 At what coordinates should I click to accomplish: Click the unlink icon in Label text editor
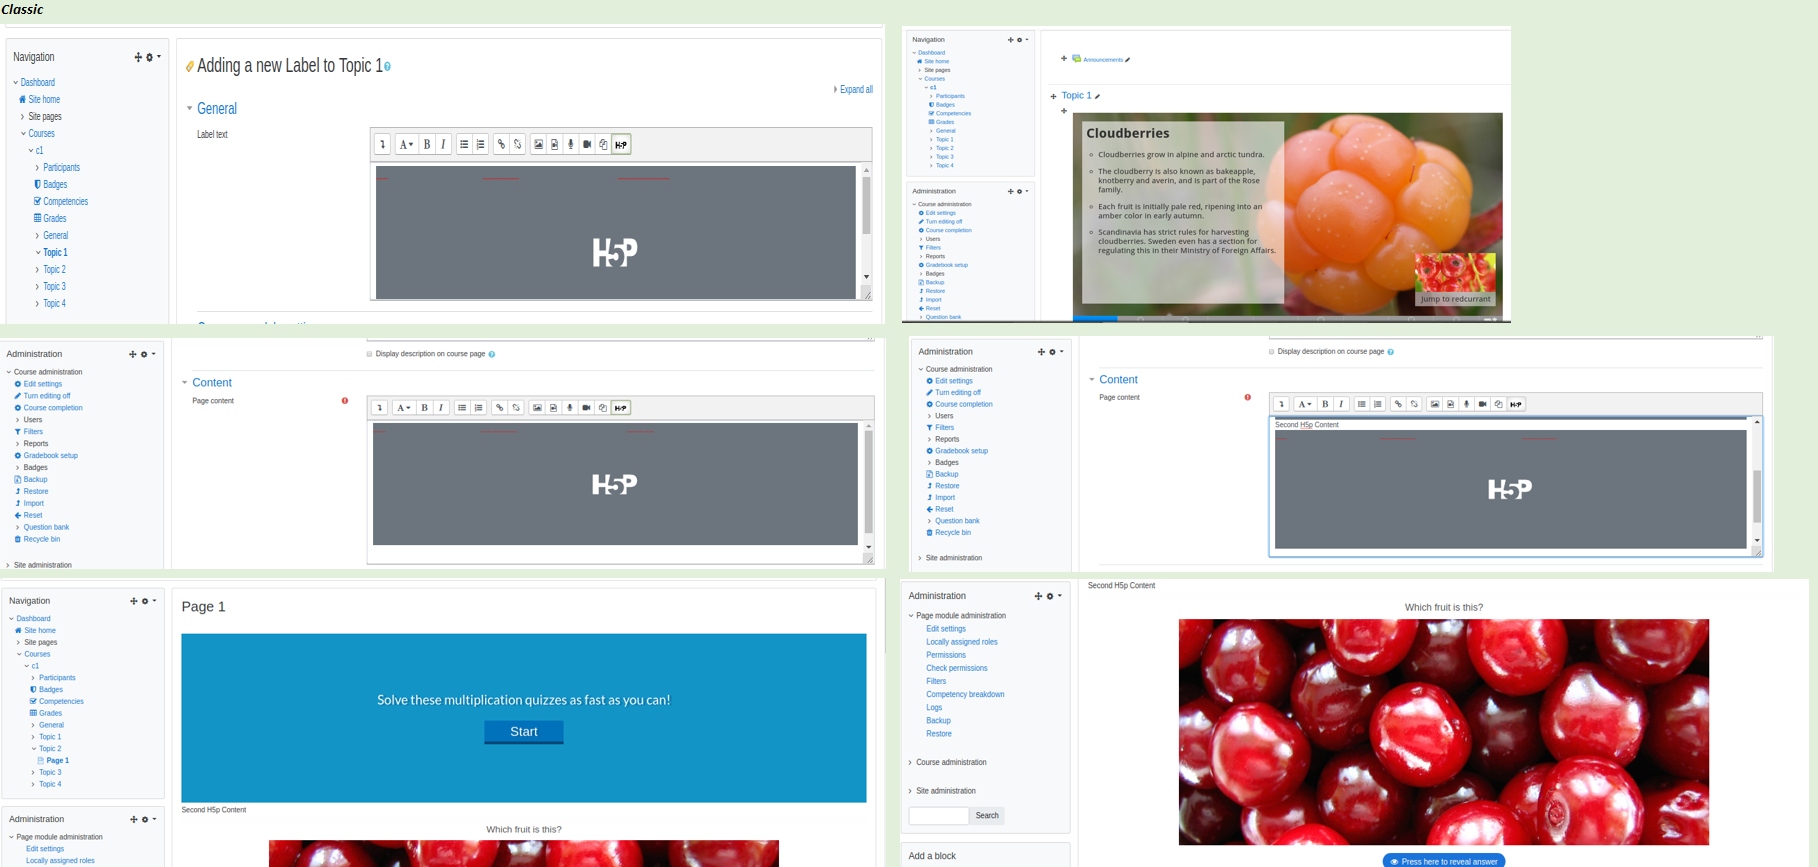pos(517,145)
